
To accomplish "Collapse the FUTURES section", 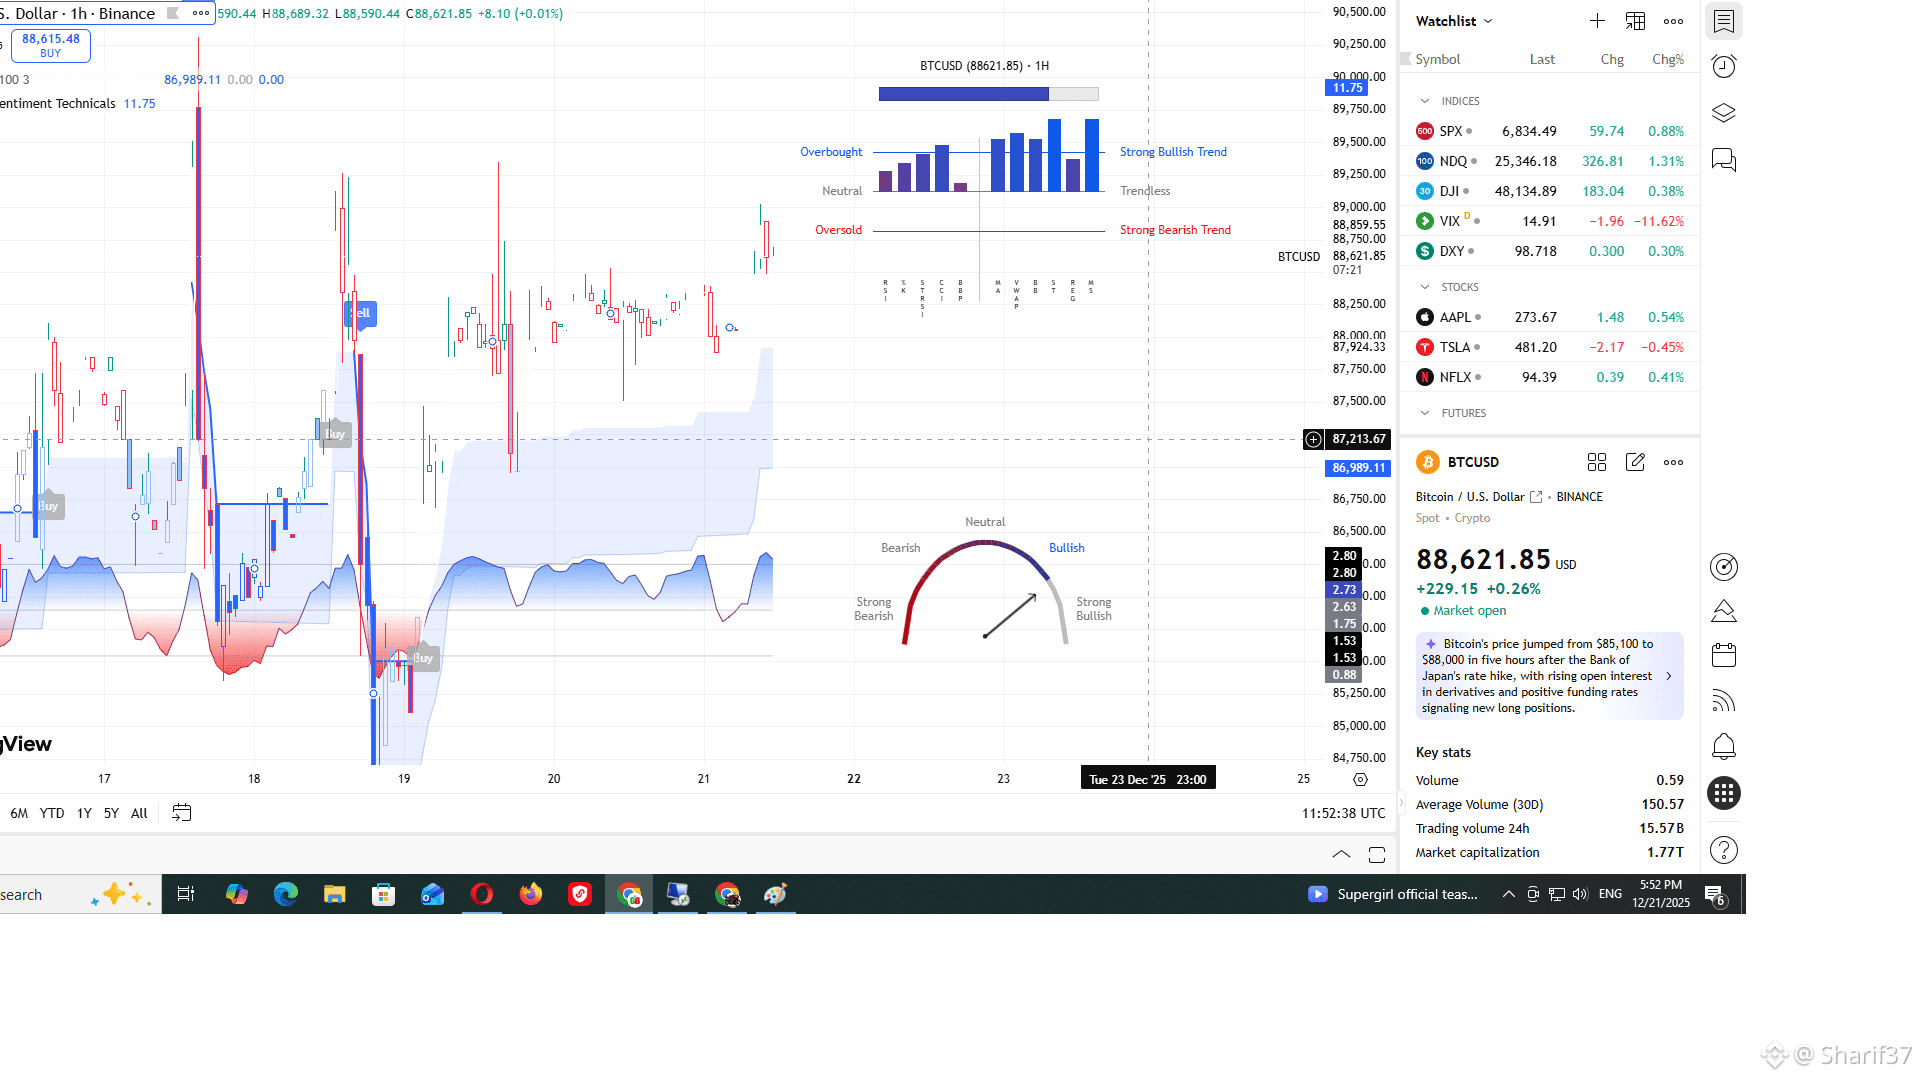I will [1425, 413].
